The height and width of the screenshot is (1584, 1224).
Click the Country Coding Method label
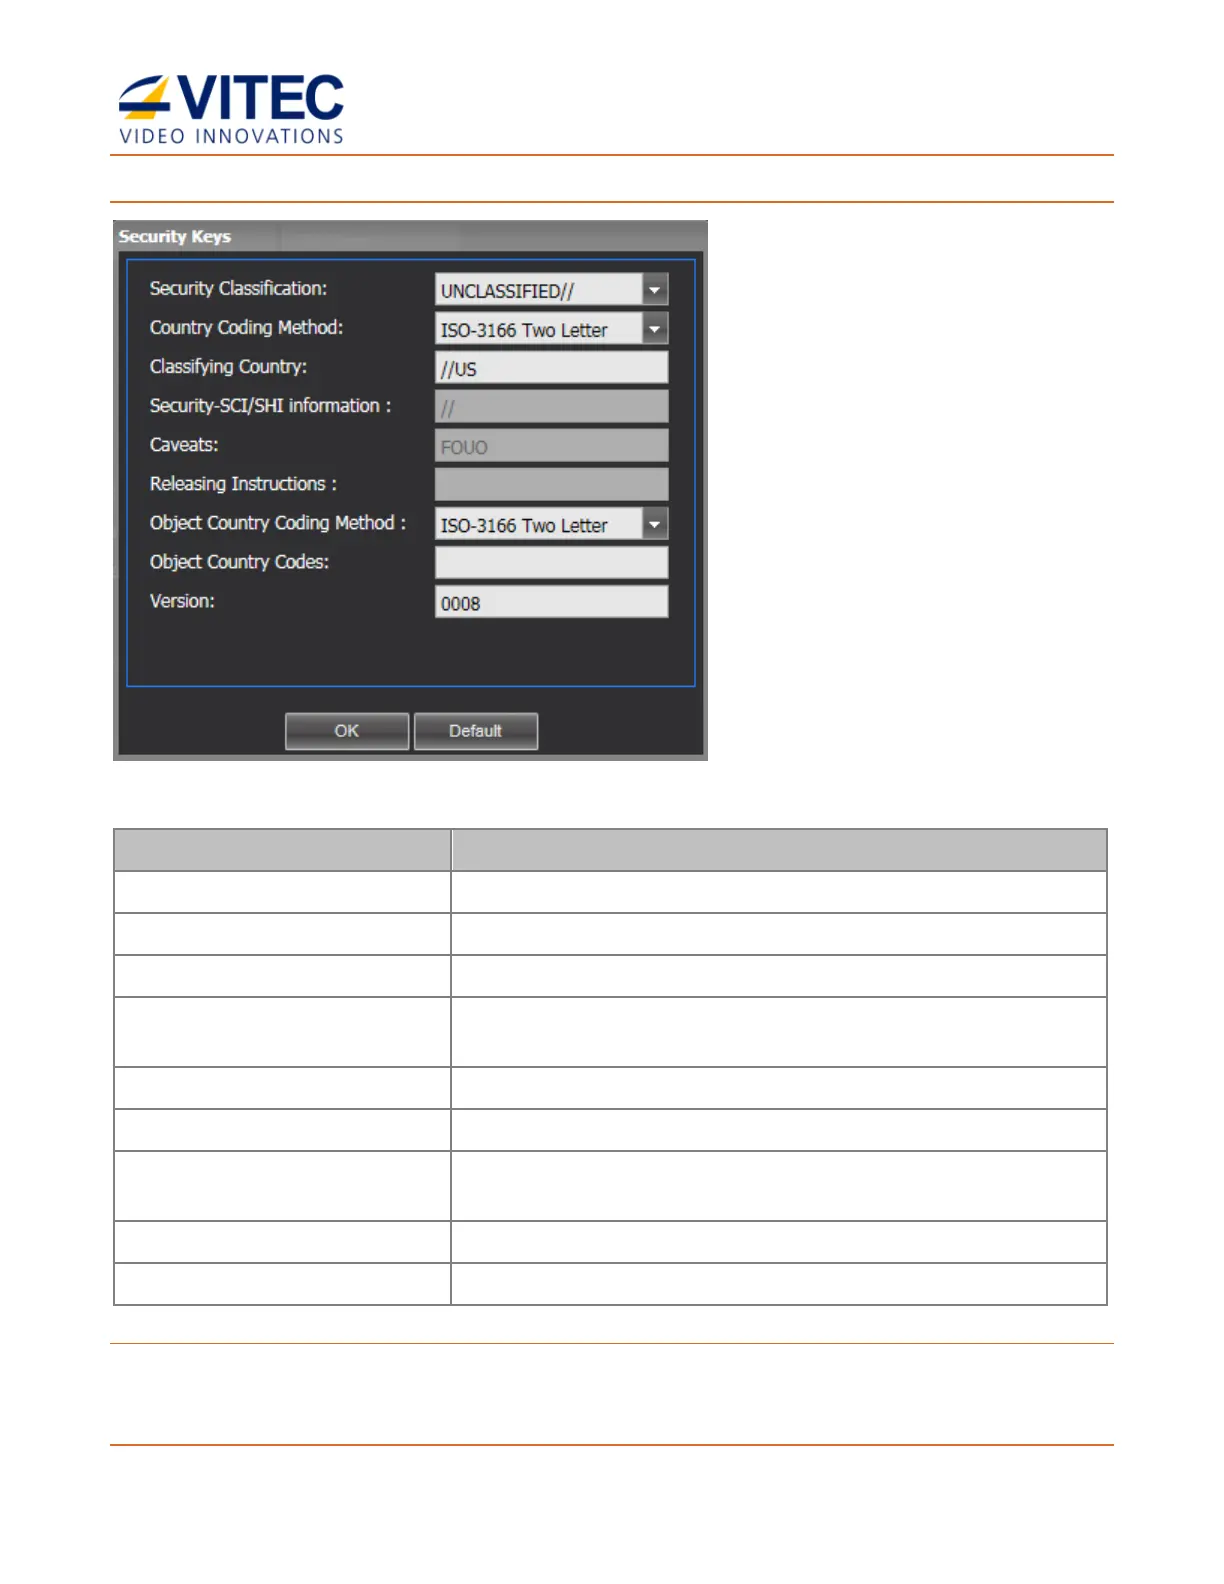coord(246,327)
